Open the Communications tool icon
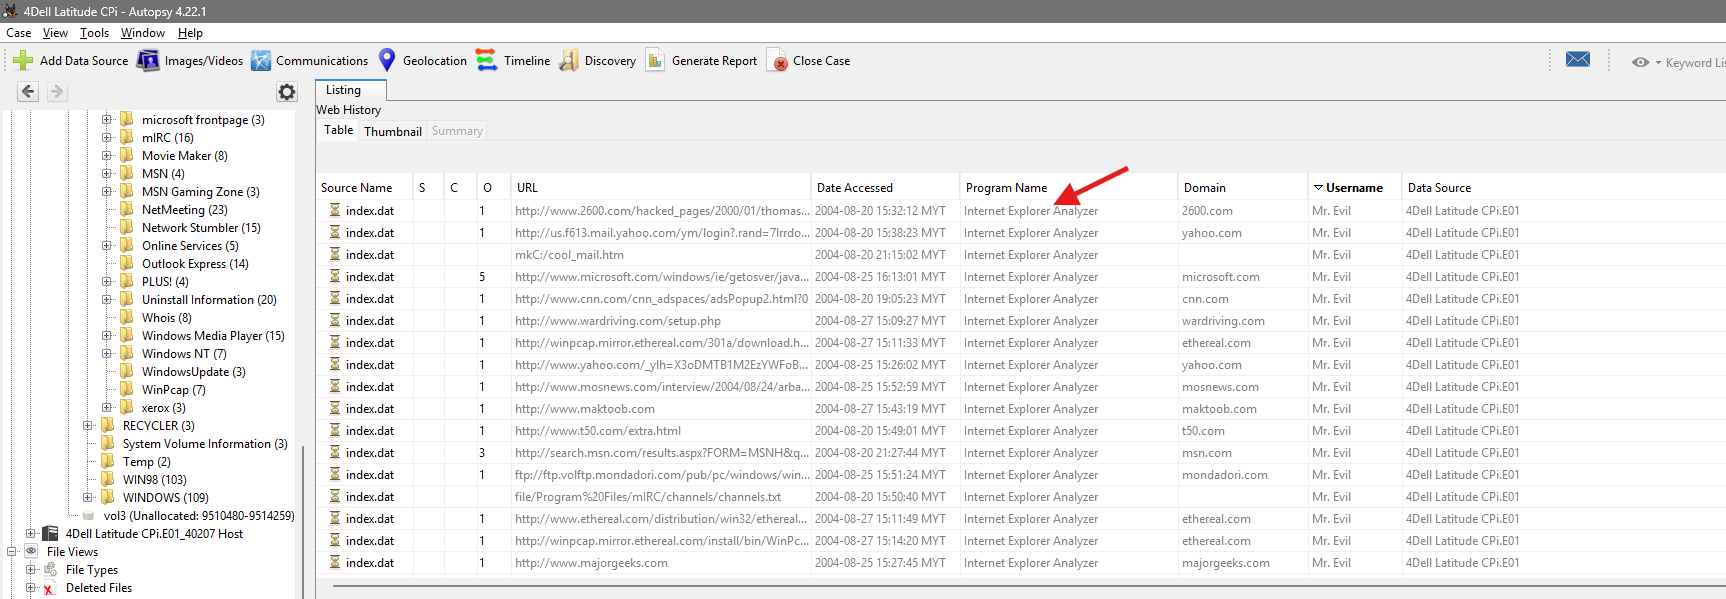This screenshot has width=1726, height=599. click(x=261, y=61)
